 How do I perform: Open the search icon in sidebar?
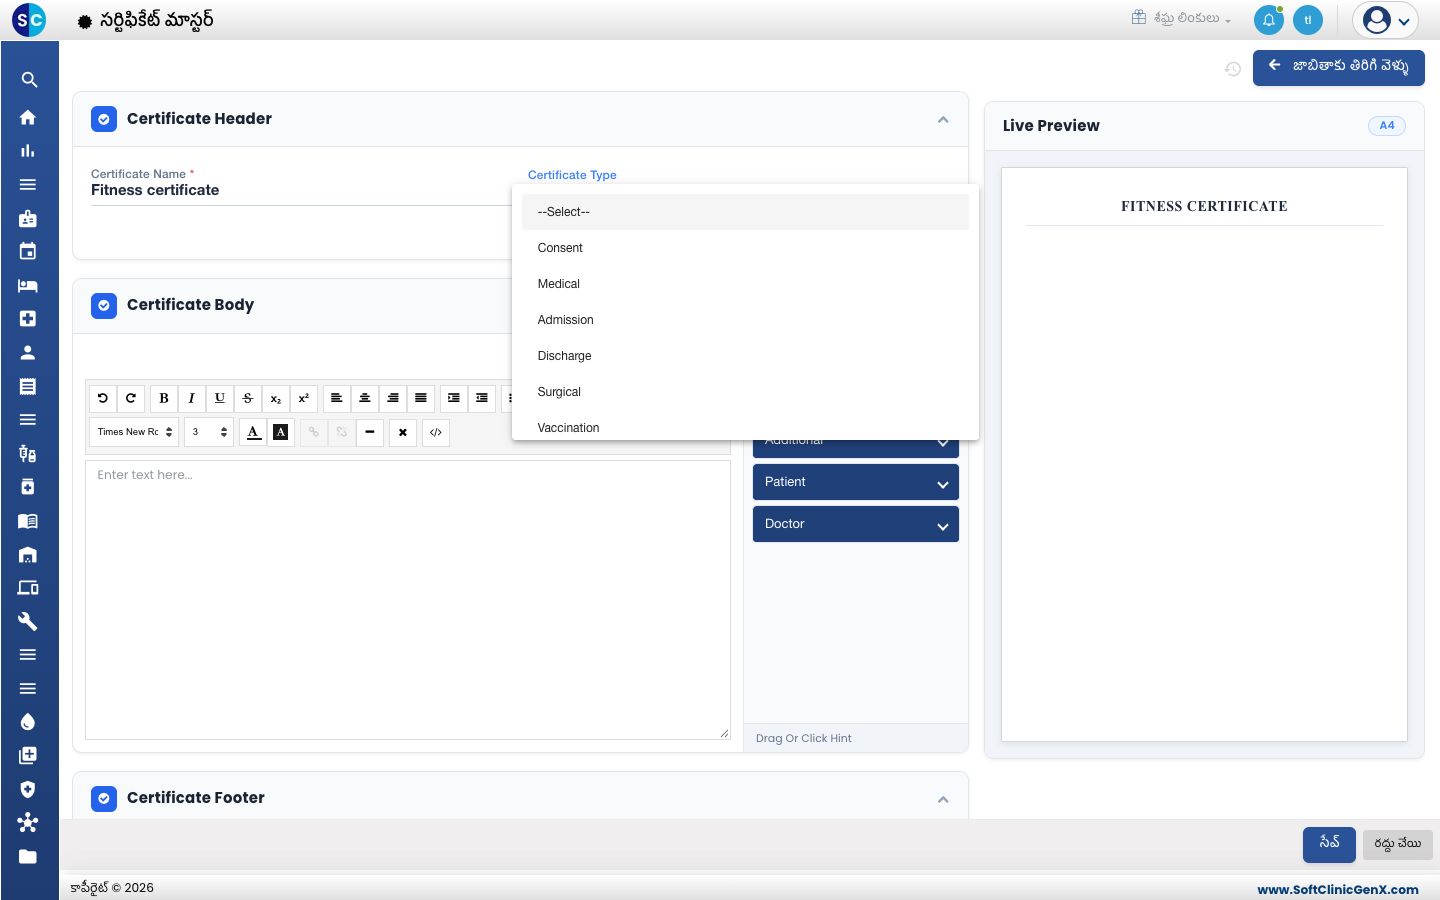28,80
